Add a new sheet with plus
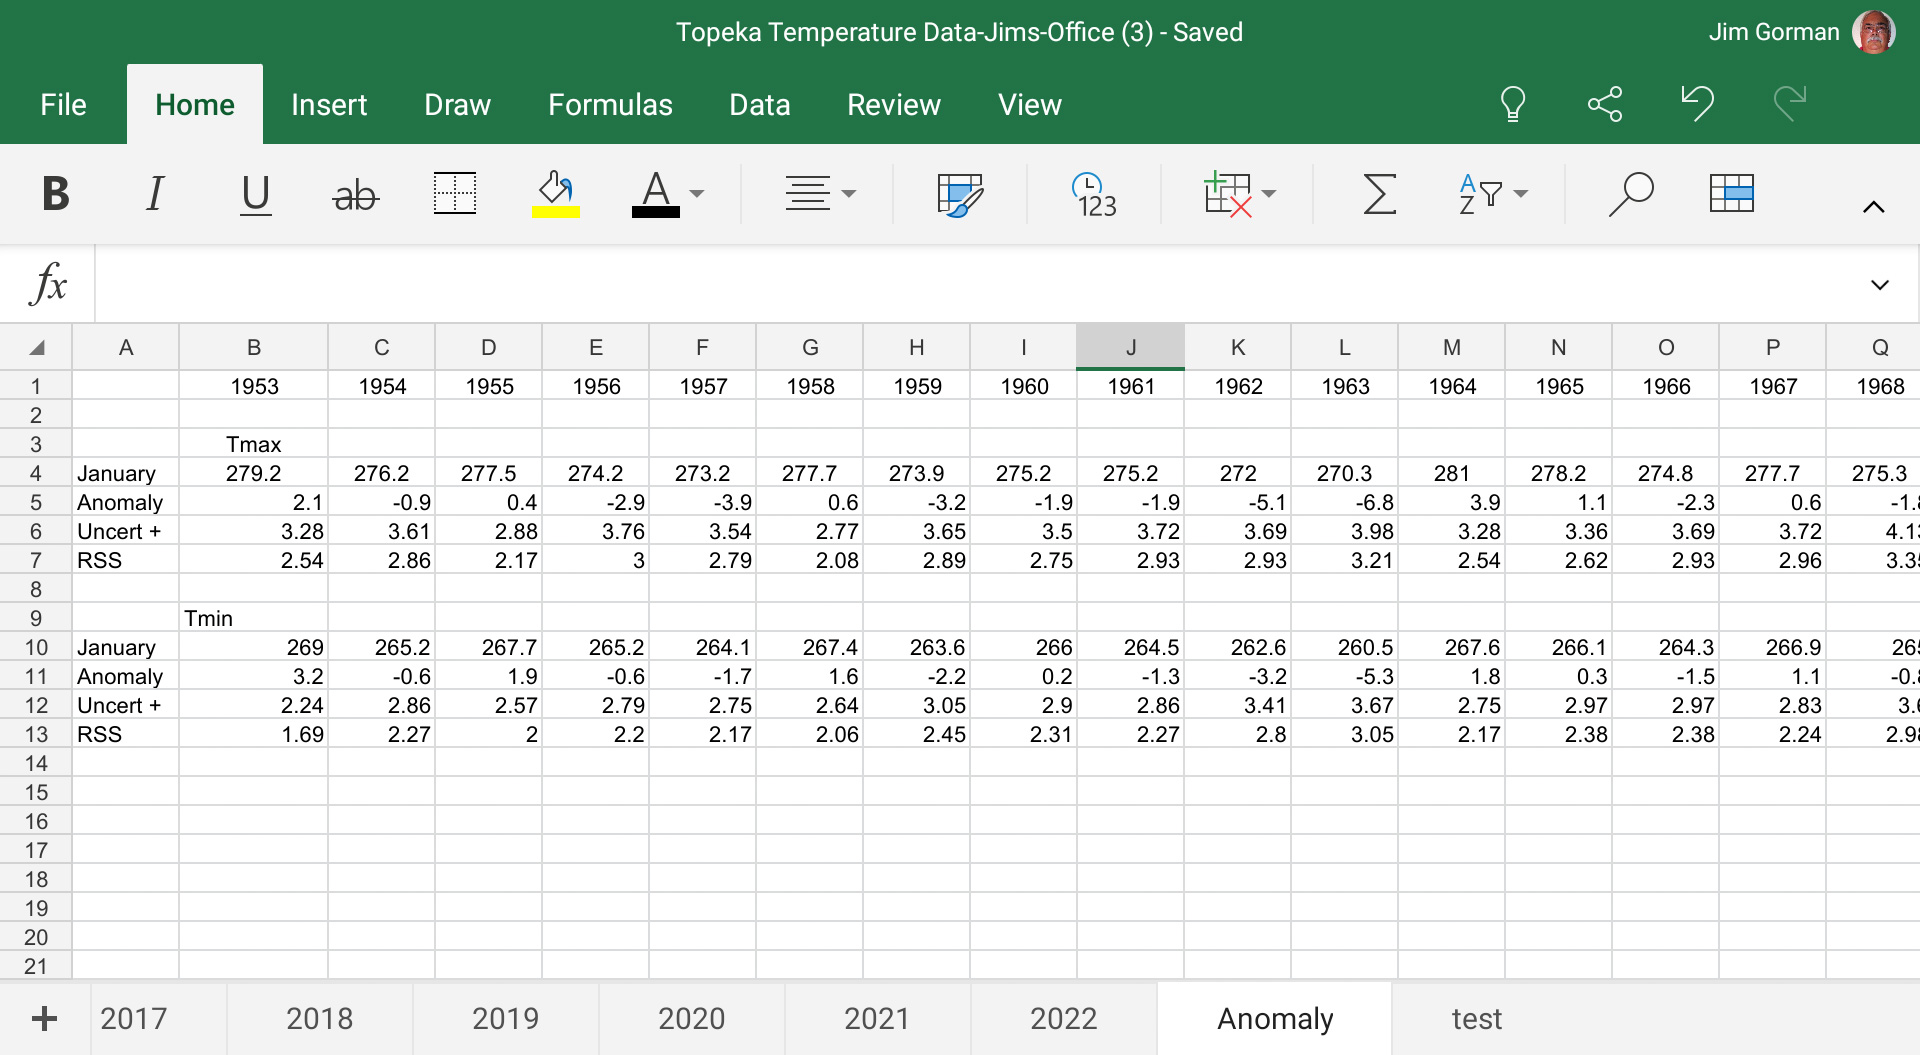Image resolution: width=1920 pixels, height=1055 pixels. (44, 1019)
